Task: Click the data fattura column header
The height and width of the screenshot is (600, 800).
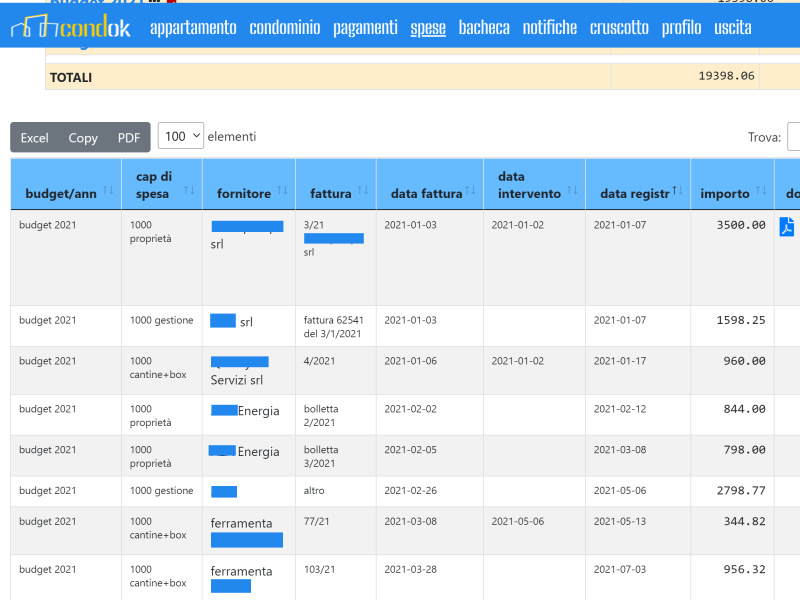Action: 430,185
